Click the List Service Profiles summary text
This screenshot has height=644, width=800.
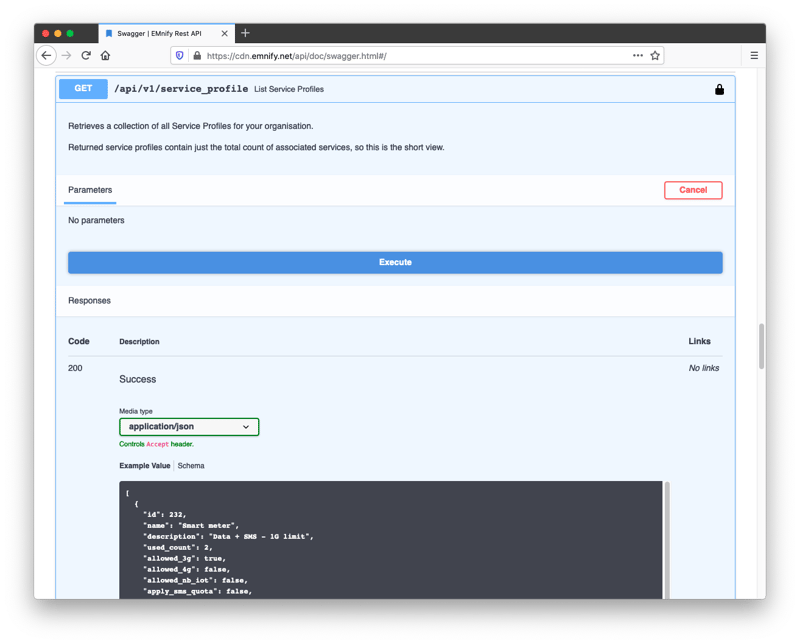(x=289, y=89)
